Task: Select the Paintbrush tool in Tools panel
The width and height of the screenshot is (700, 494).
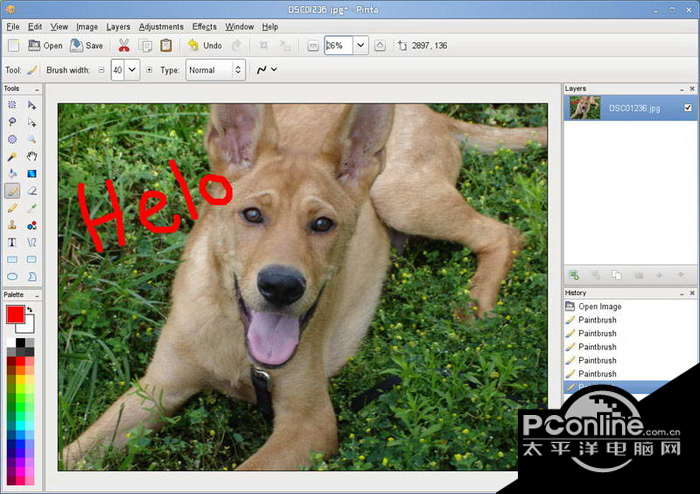Action: pos(12,191)
